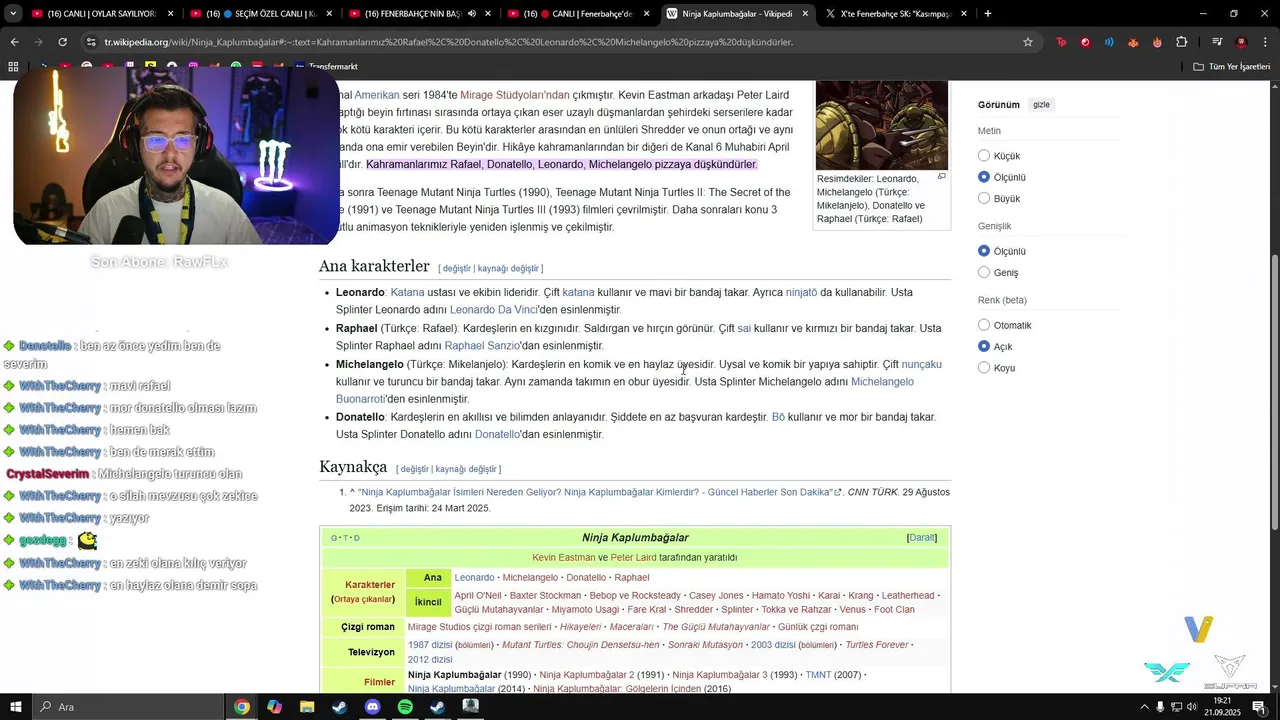Screen dimensions: 1280x720
Task: Select the Otomatik color option
Action: pos(984,325)
